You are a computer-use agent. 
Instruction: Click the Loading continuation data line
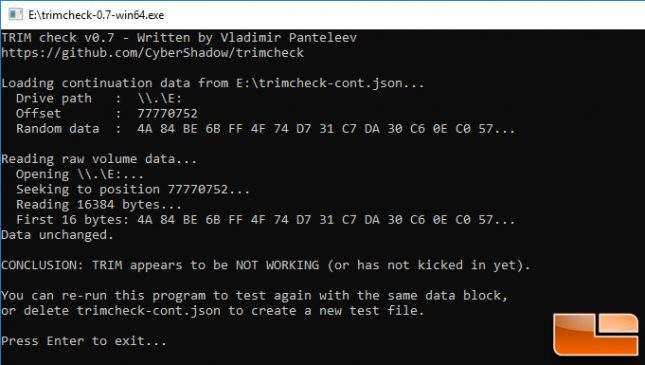(213, 83)
